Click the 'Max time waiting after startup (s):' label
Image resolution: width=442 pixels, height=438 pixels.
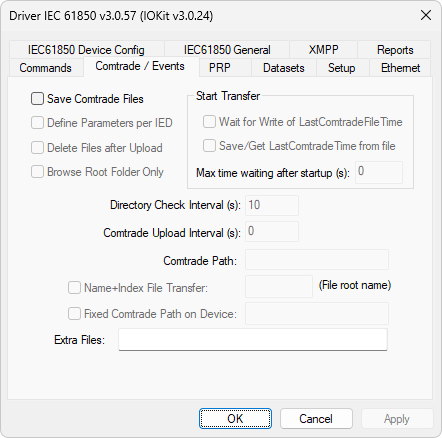(273, 173)
